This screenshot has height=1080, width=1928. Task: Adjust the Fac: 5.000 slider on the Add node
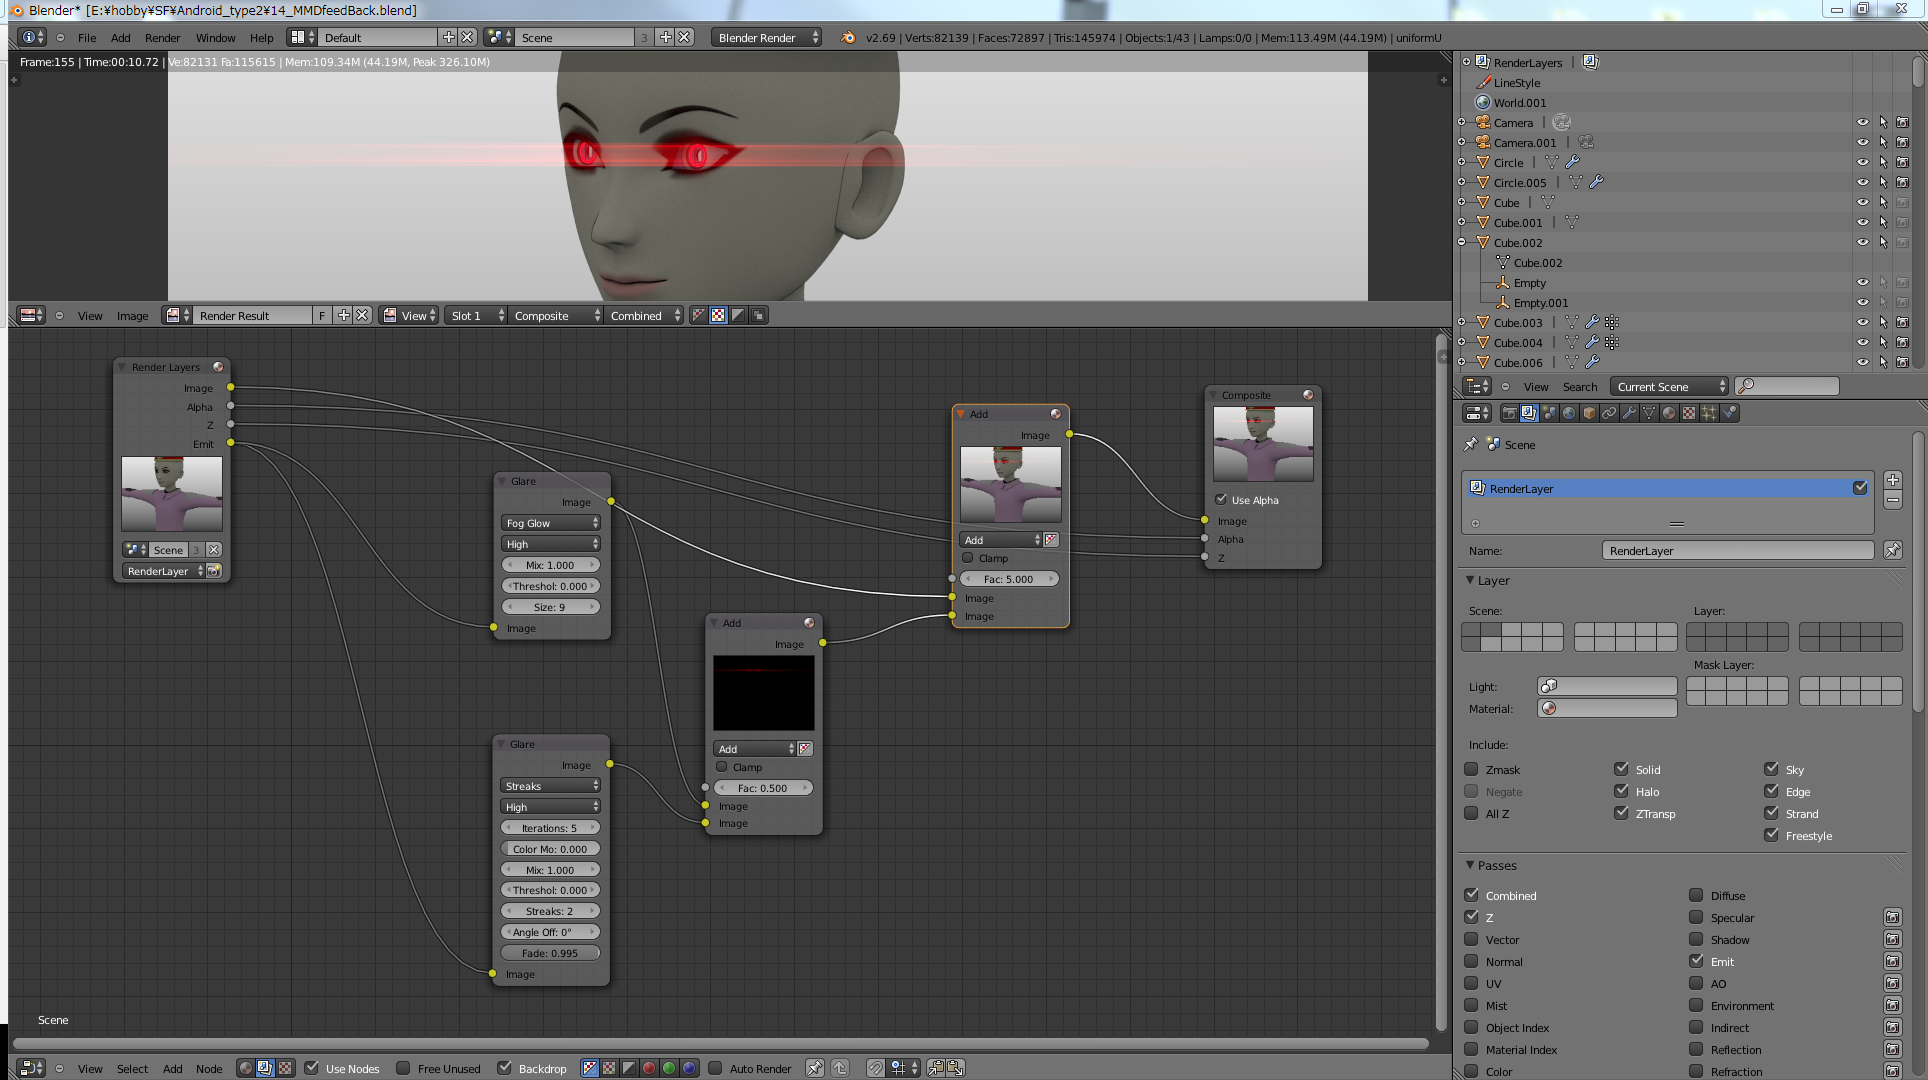click(1009, 579)
